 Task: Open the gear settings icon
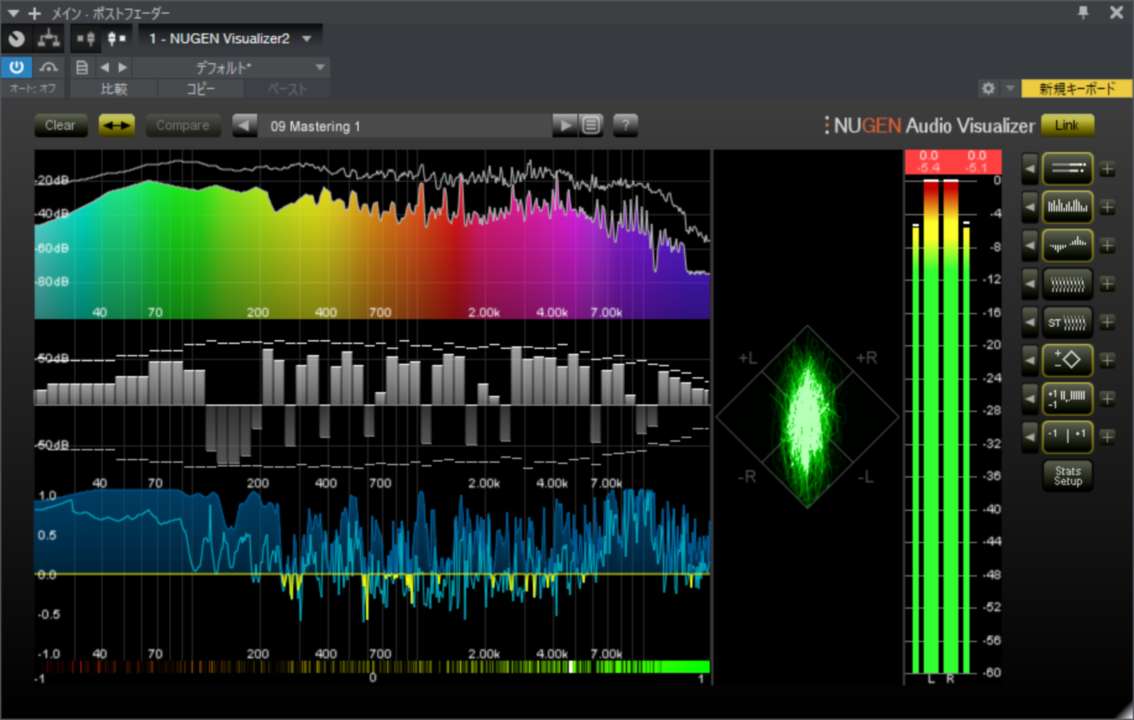988,88
